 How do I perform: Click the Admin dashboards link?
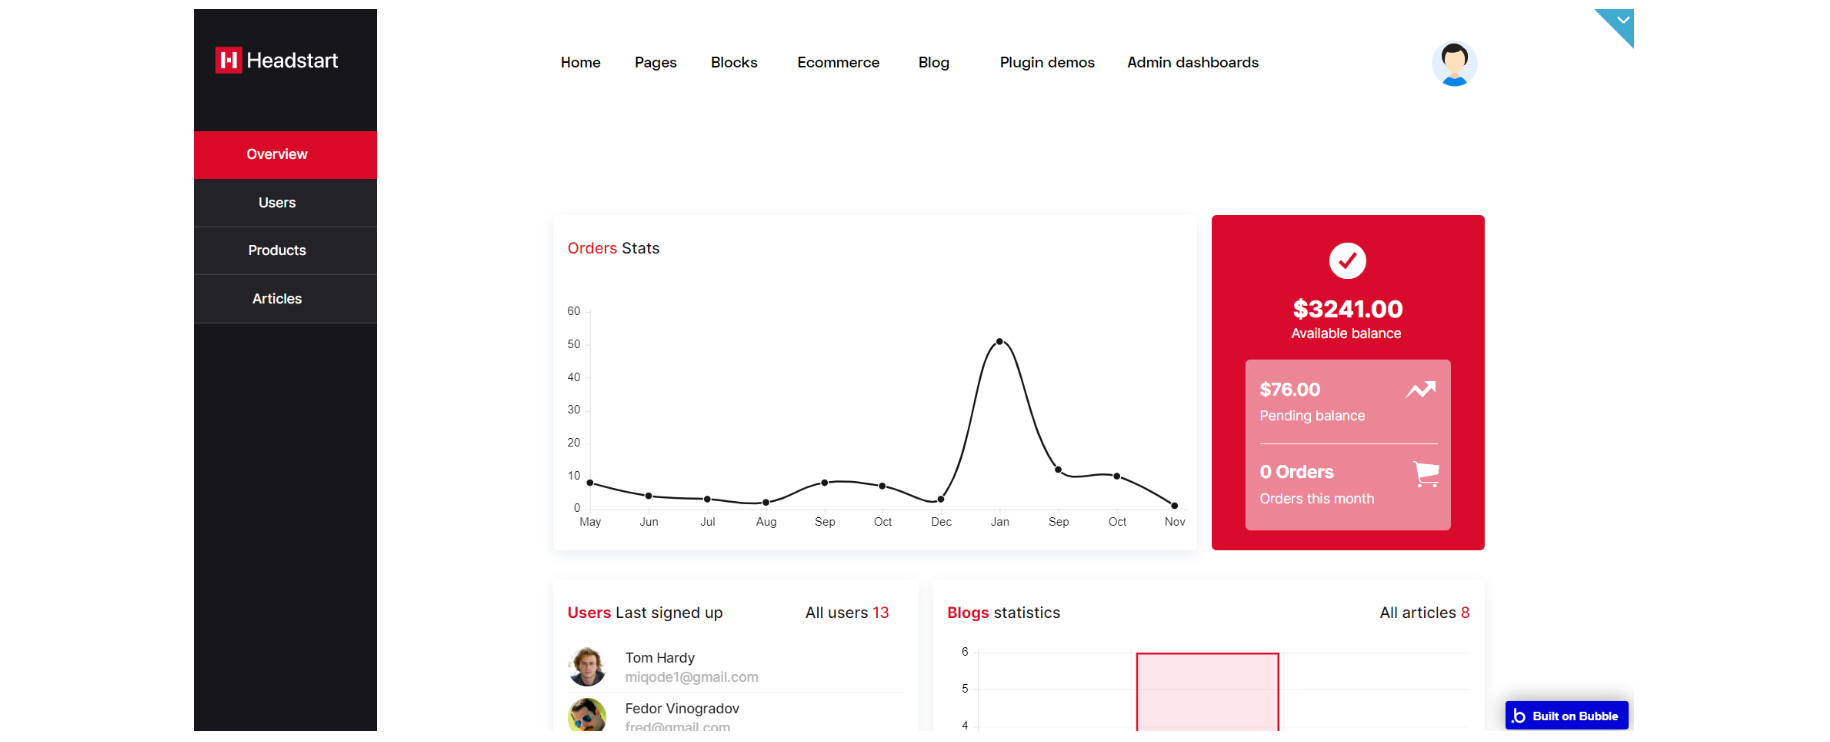tap(1193, 62)
